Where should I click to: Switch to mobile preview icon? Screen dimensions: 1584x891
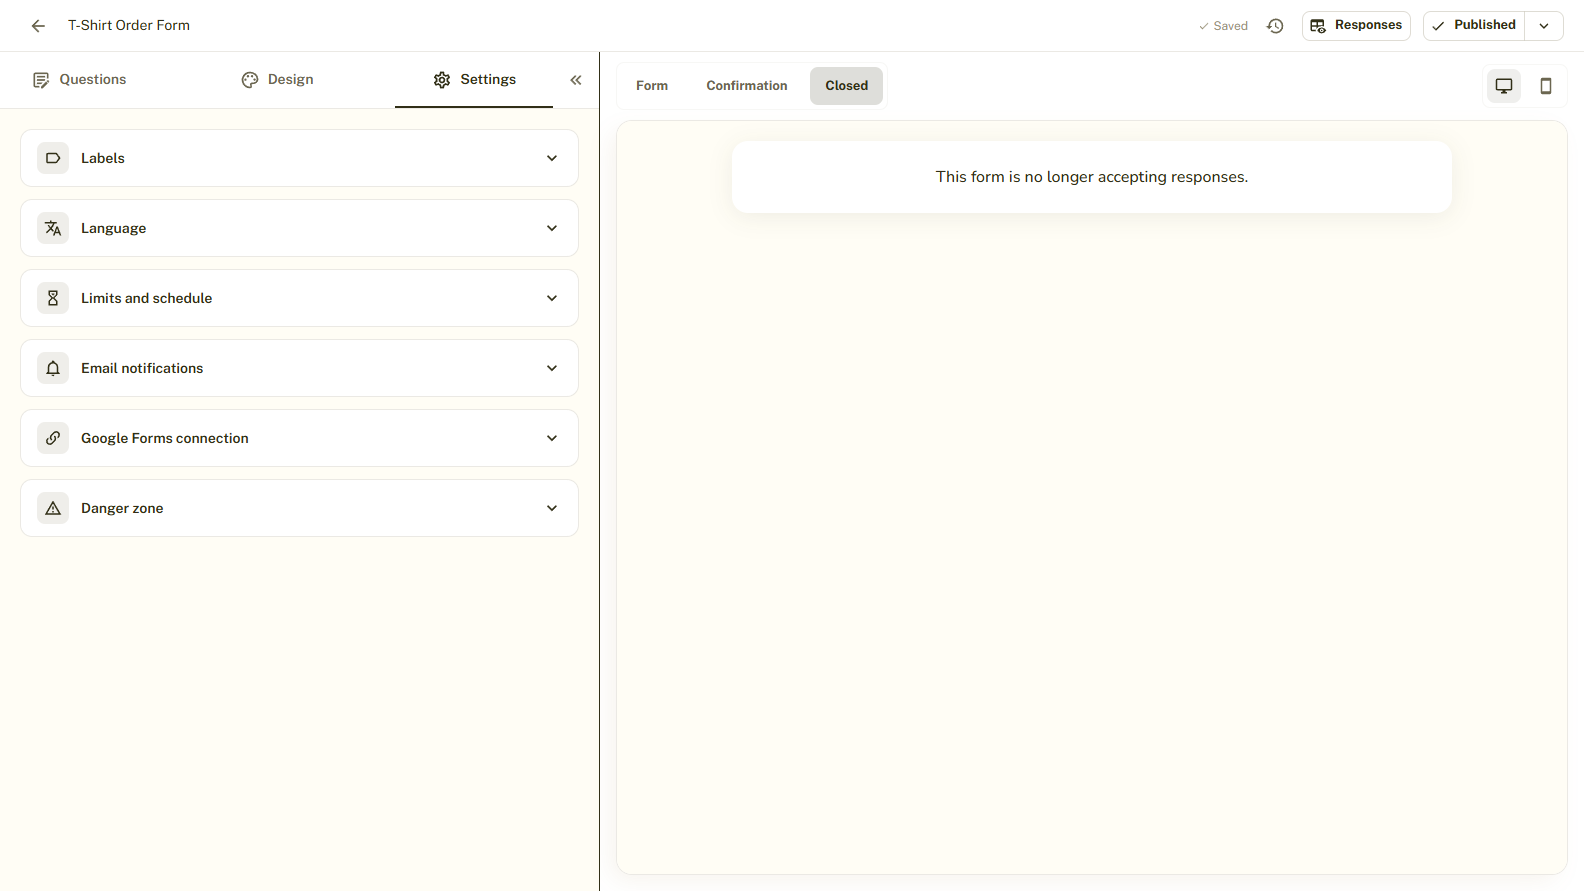pyautogui.click(x=1546, y=86)
